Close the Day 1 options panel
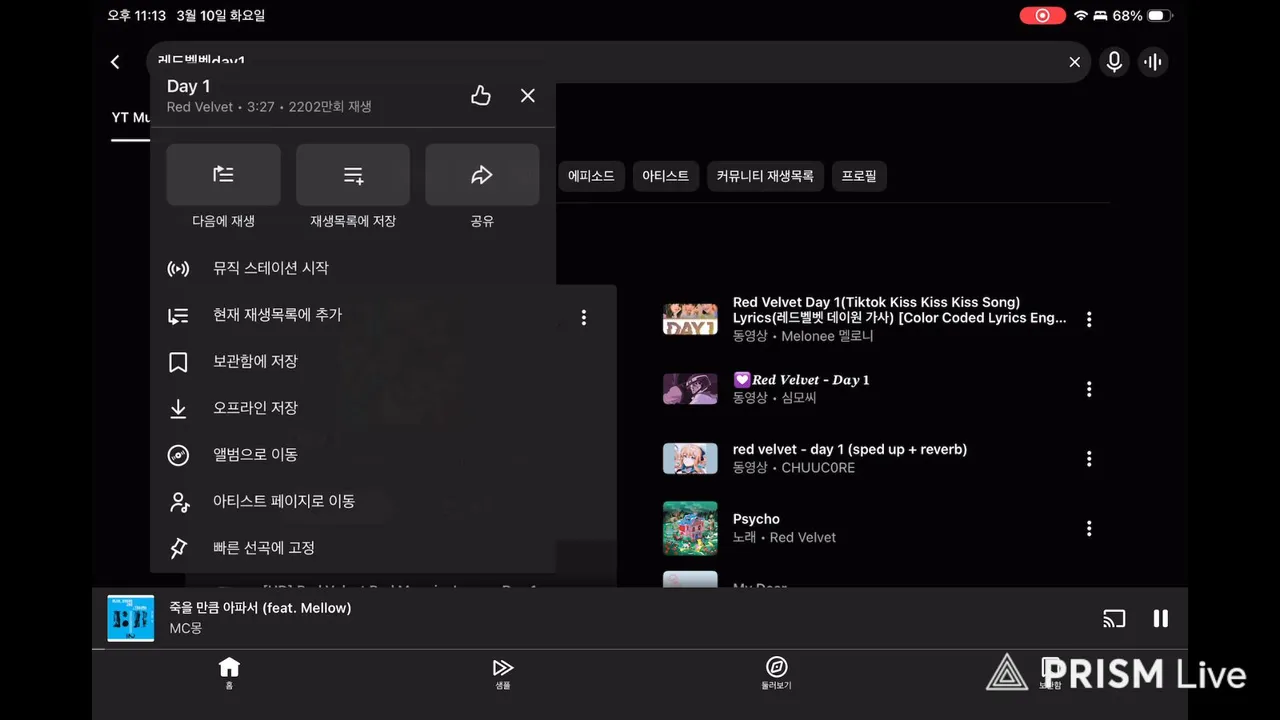Screen dimensions: 1280x720 coord(528,95)
